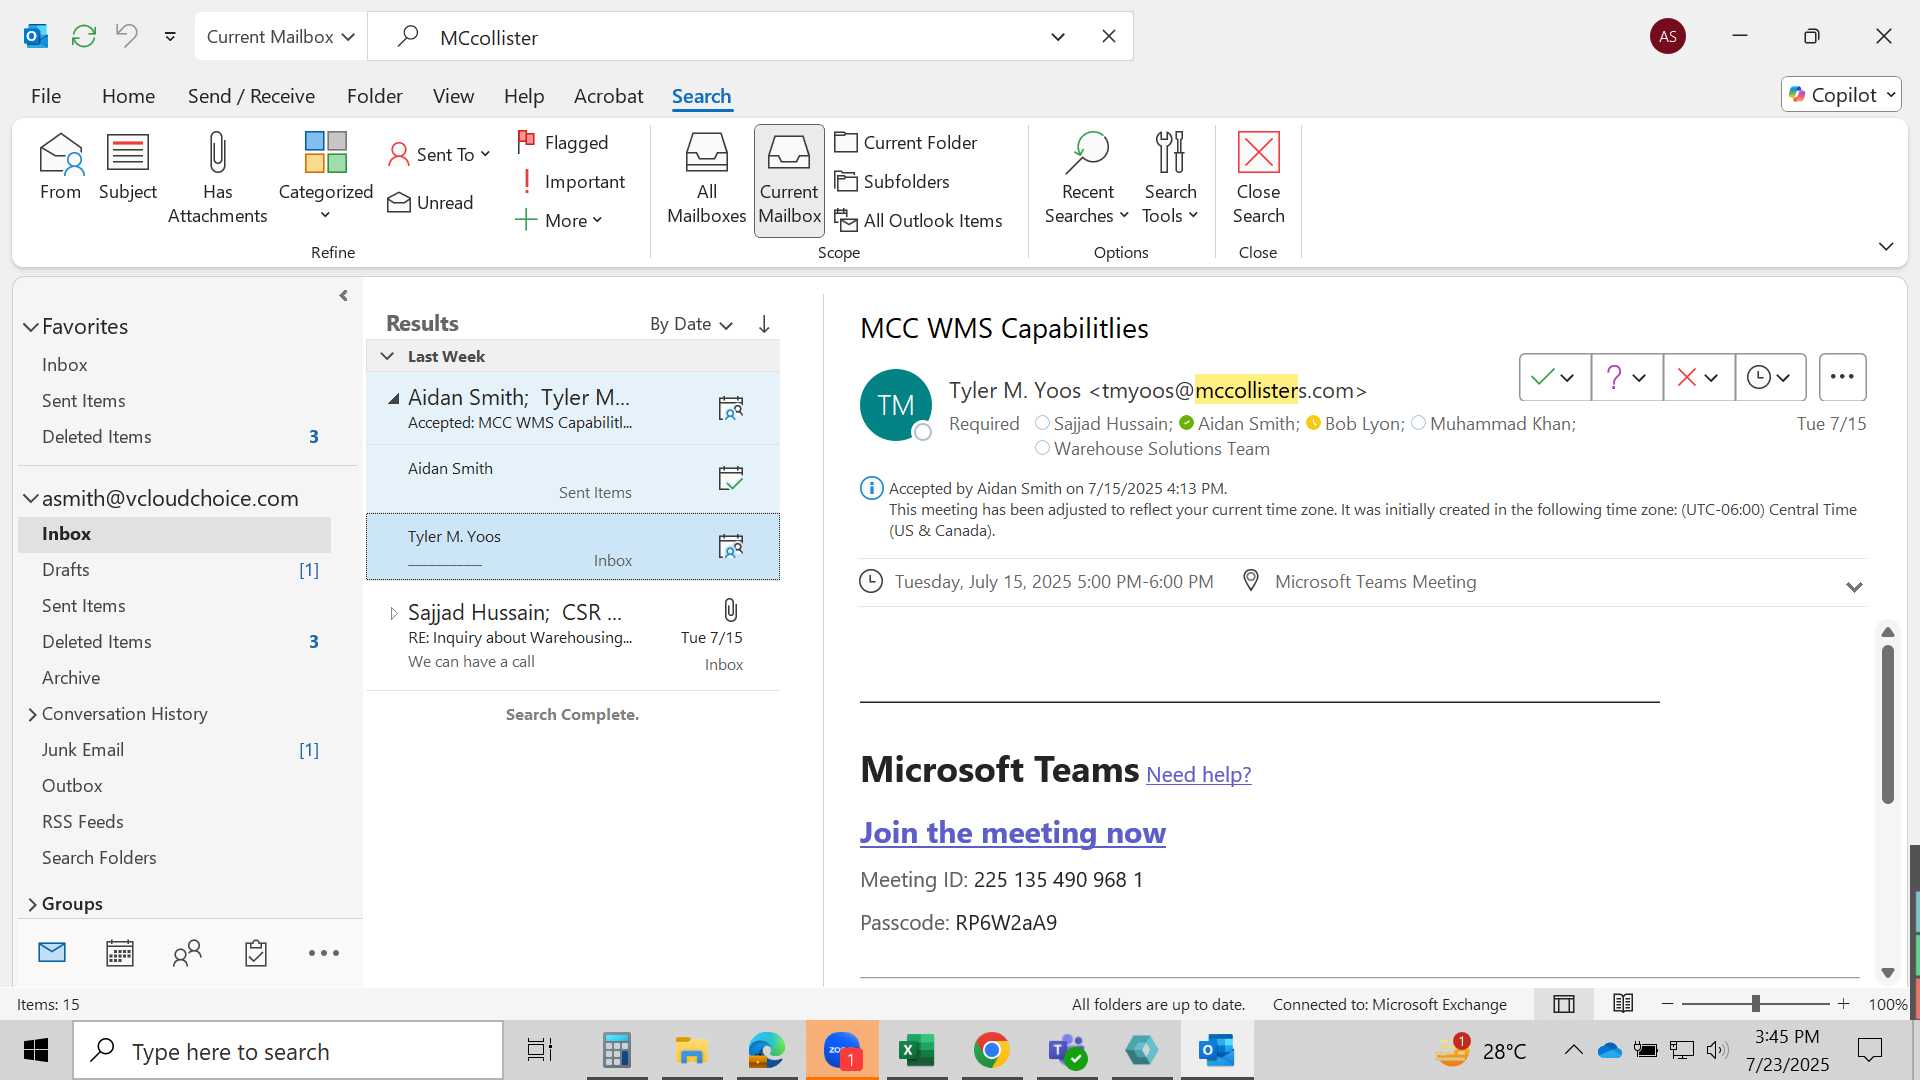The height and width of the screenshot is (1080, 1920).
Task: Open the Acrobat tab
Action: point(608,96)
